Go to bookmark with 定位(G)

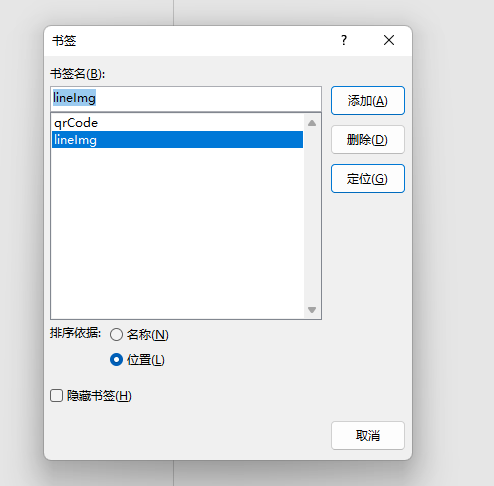[x=368, y=179]
